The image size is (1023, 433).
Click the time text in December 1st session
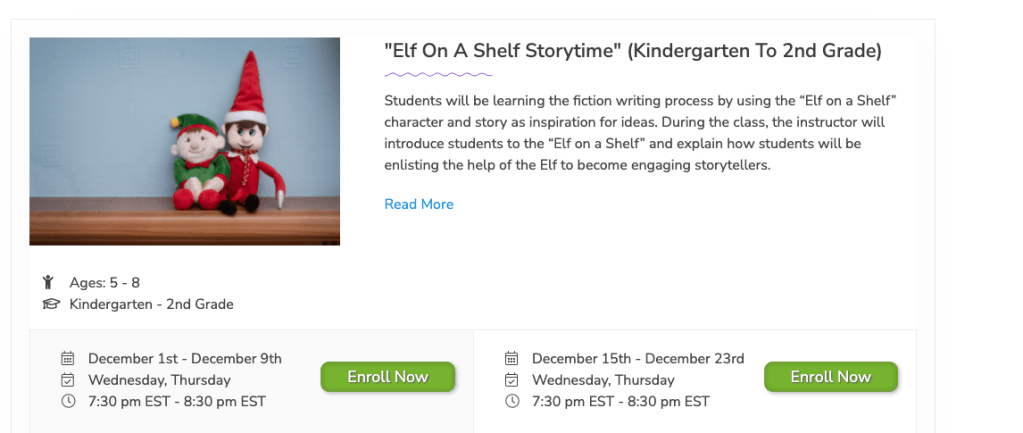[x=177, y=401]
